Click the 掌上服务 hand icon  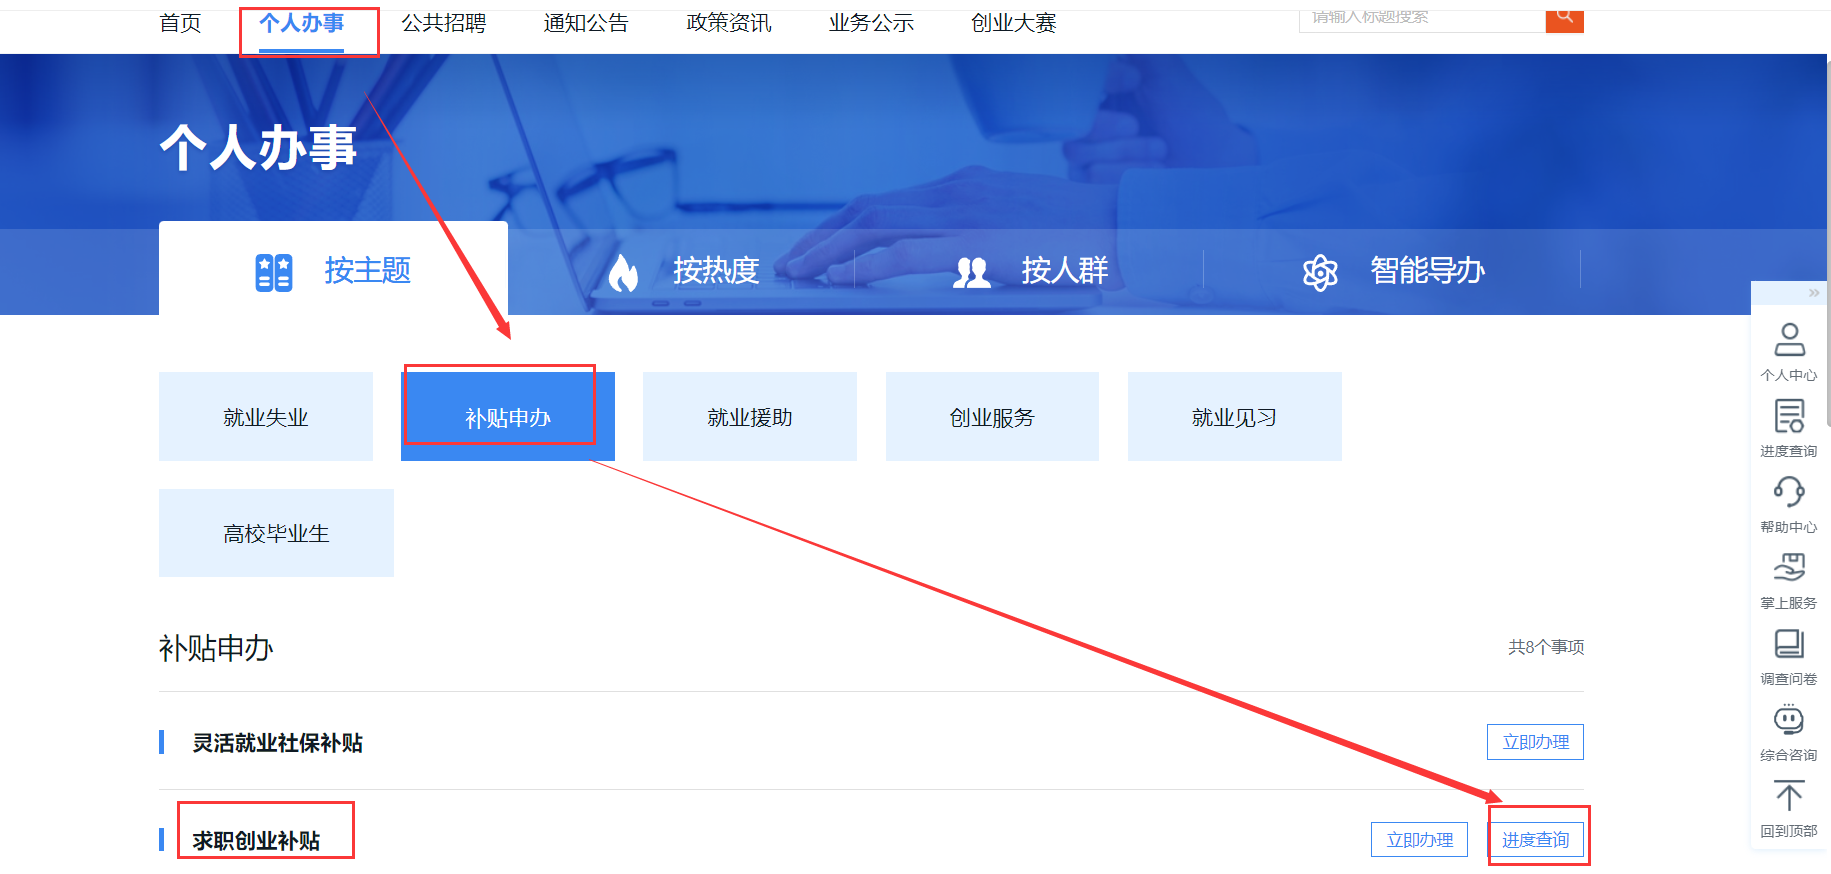[x=1788, y=568]
